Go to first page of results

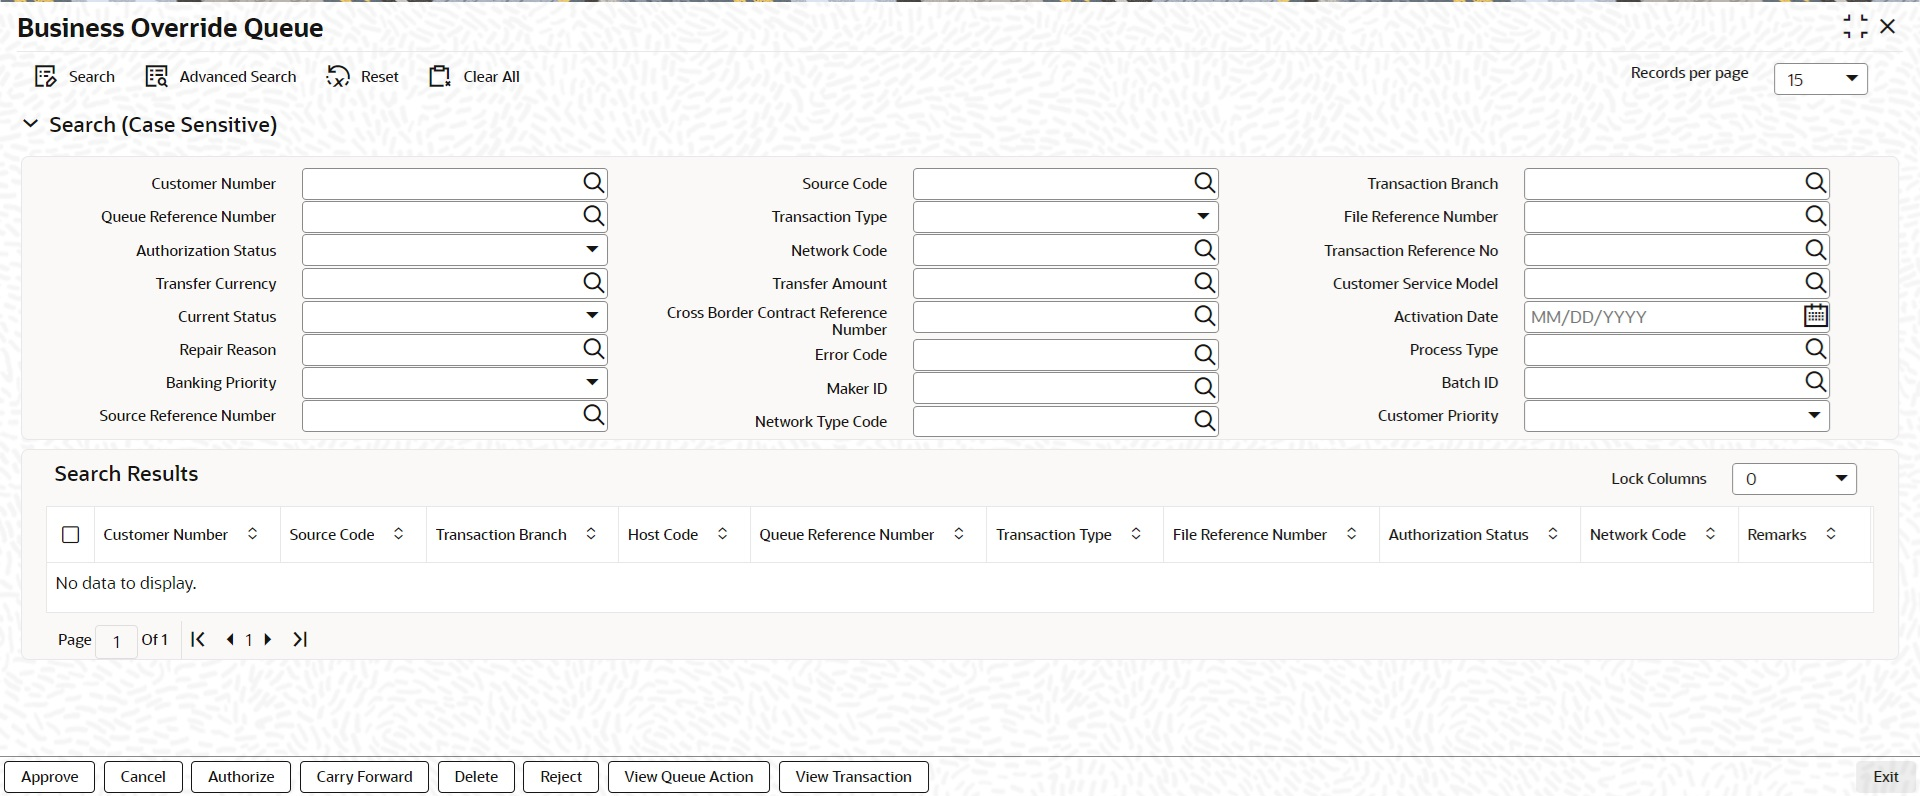[198, 639]
